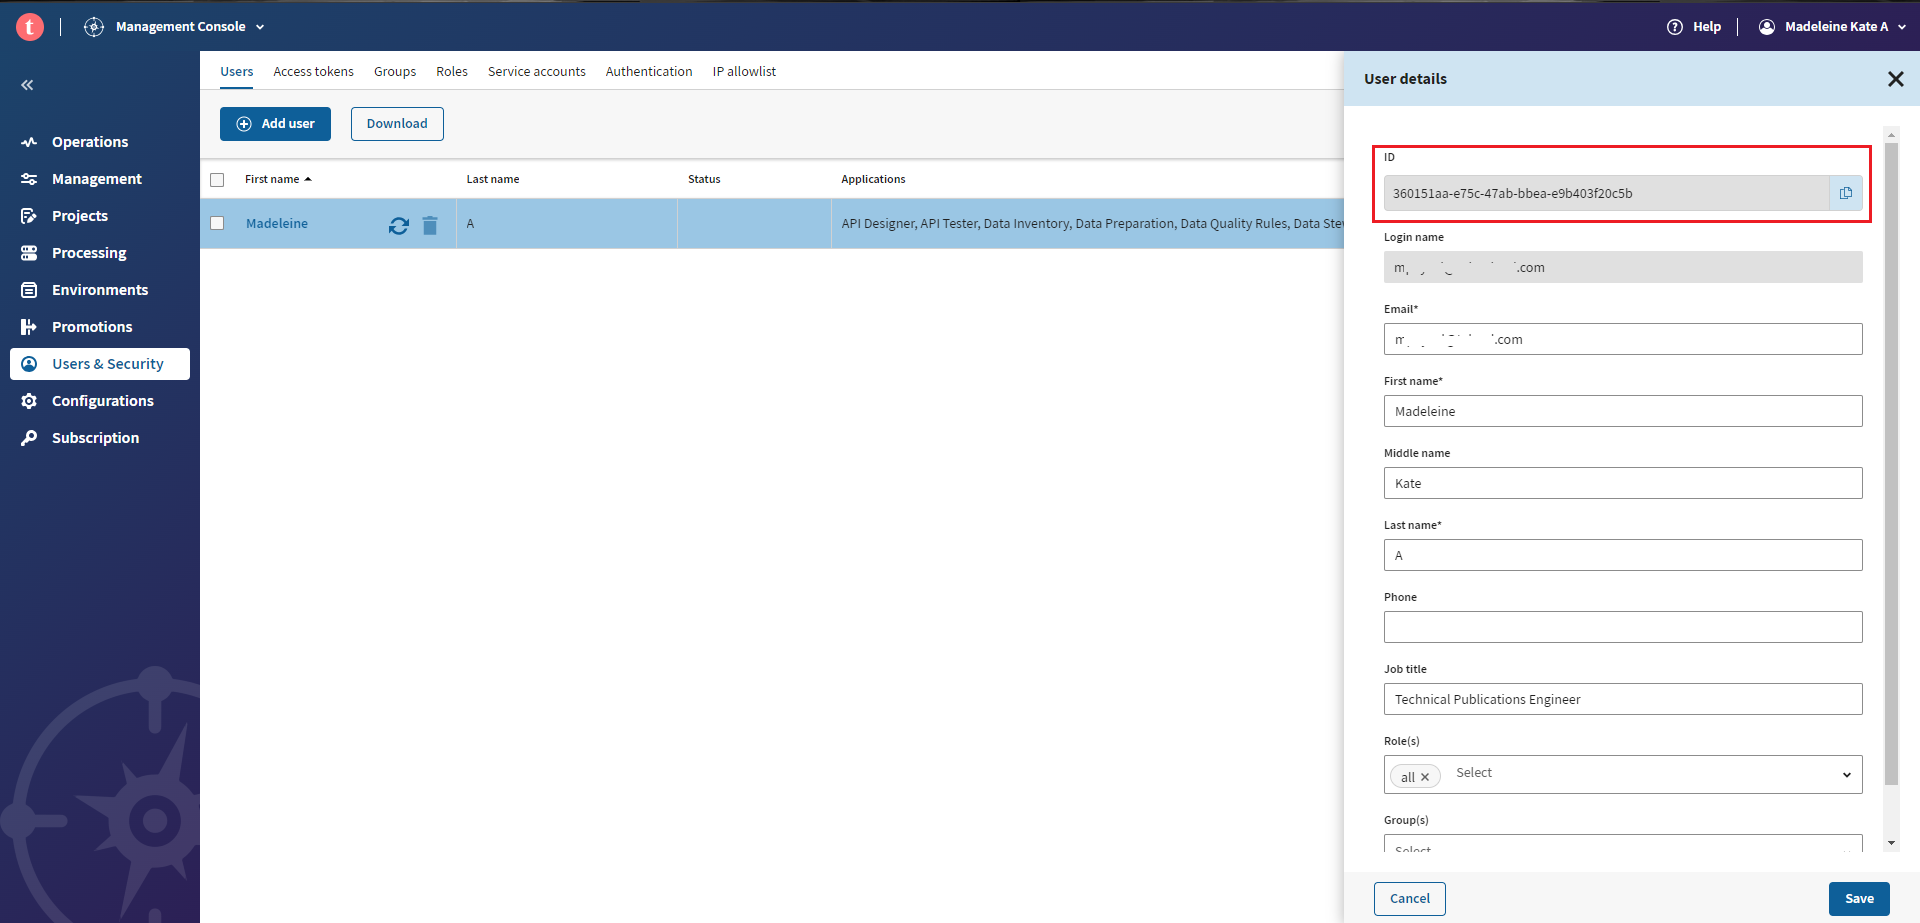Click the Add user button

click(275, 124)
